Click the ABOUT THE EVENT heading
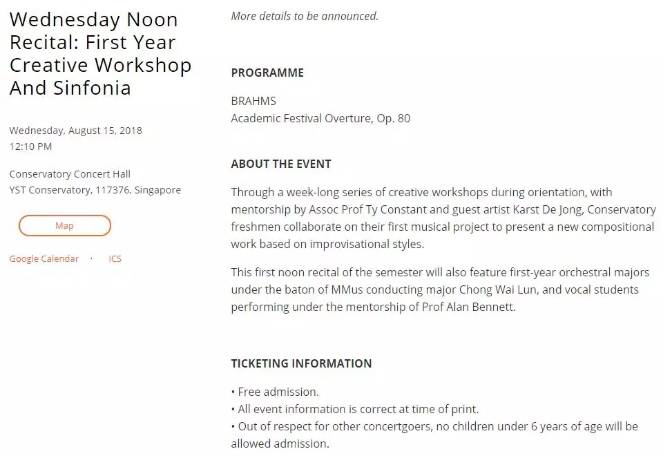 281,164
